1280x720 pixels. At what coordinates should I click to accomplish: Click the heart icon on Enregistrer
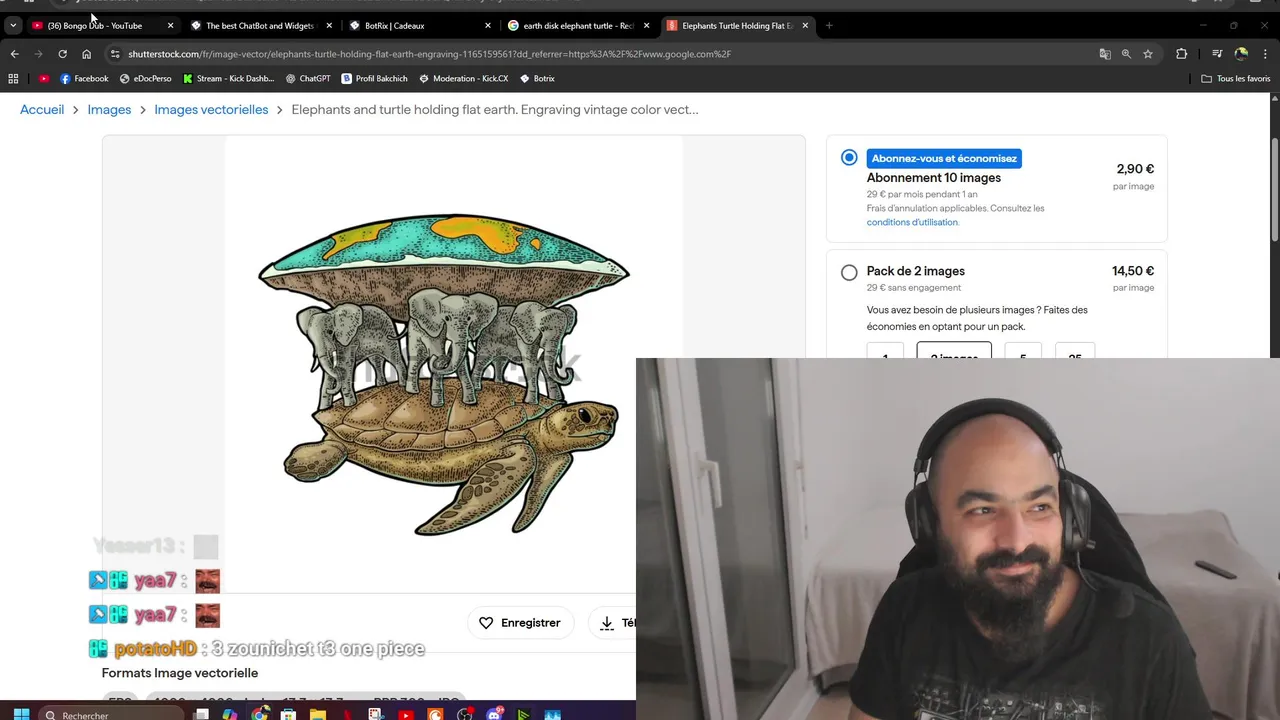486,623
